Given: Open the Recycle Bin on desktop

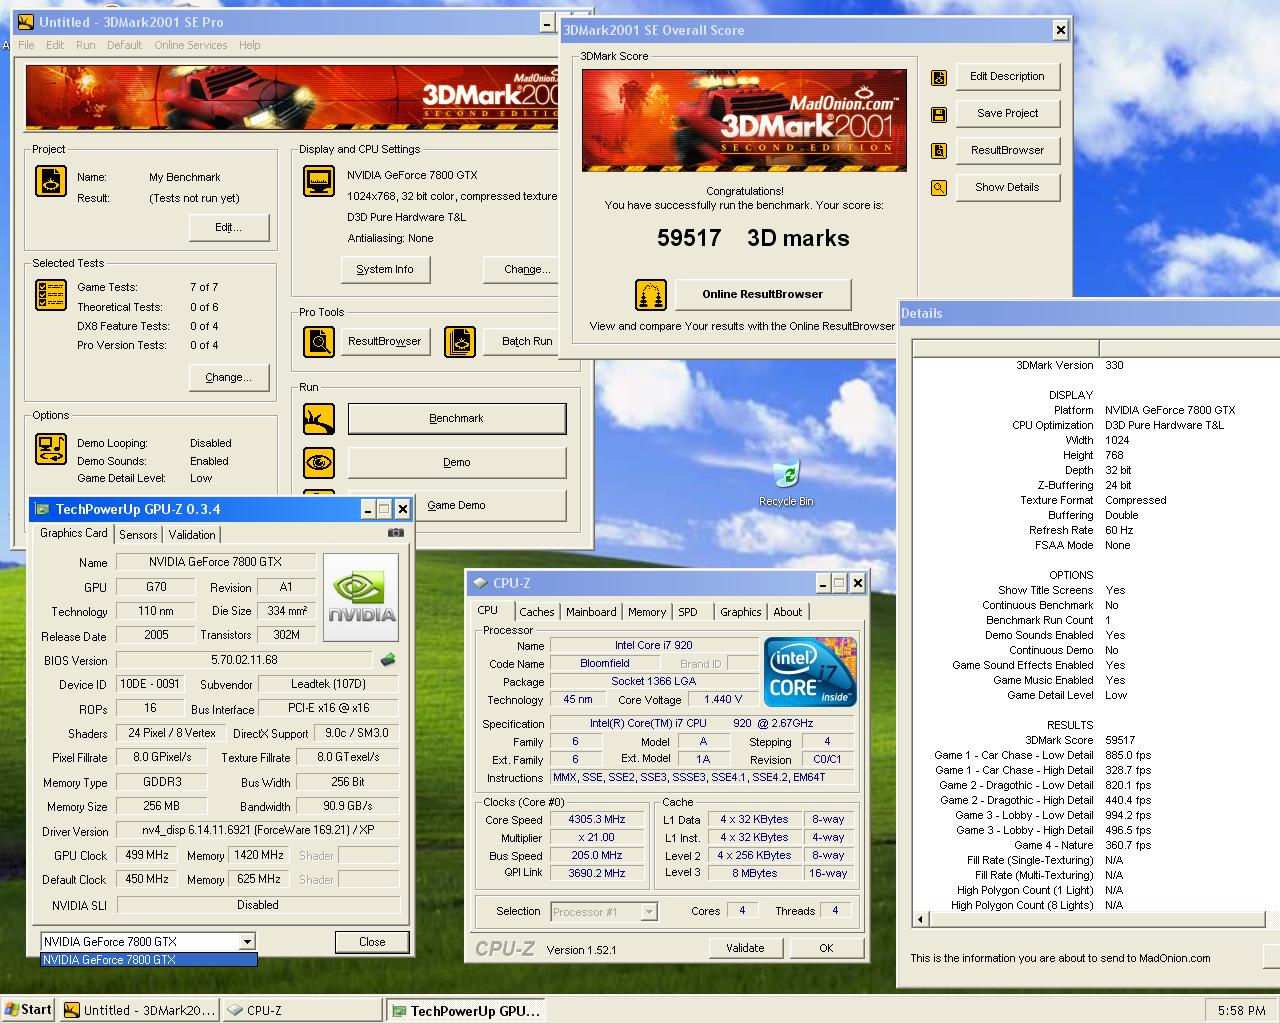Looking at the screenshot, I should [786, 482].
